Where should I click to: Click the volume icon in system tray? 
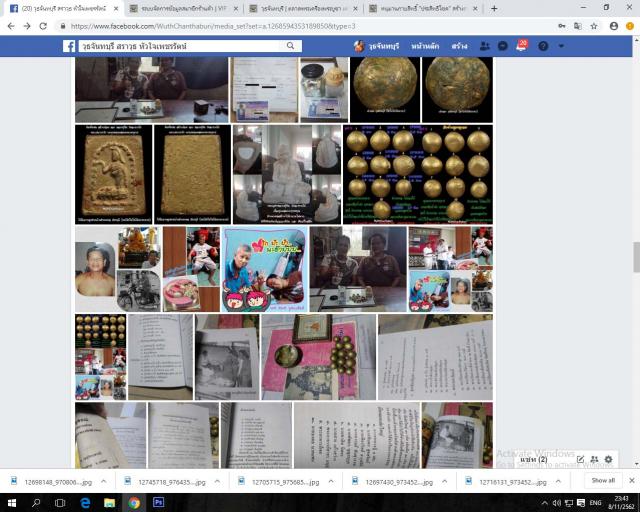pyautogui.click(x=556, y=503)
